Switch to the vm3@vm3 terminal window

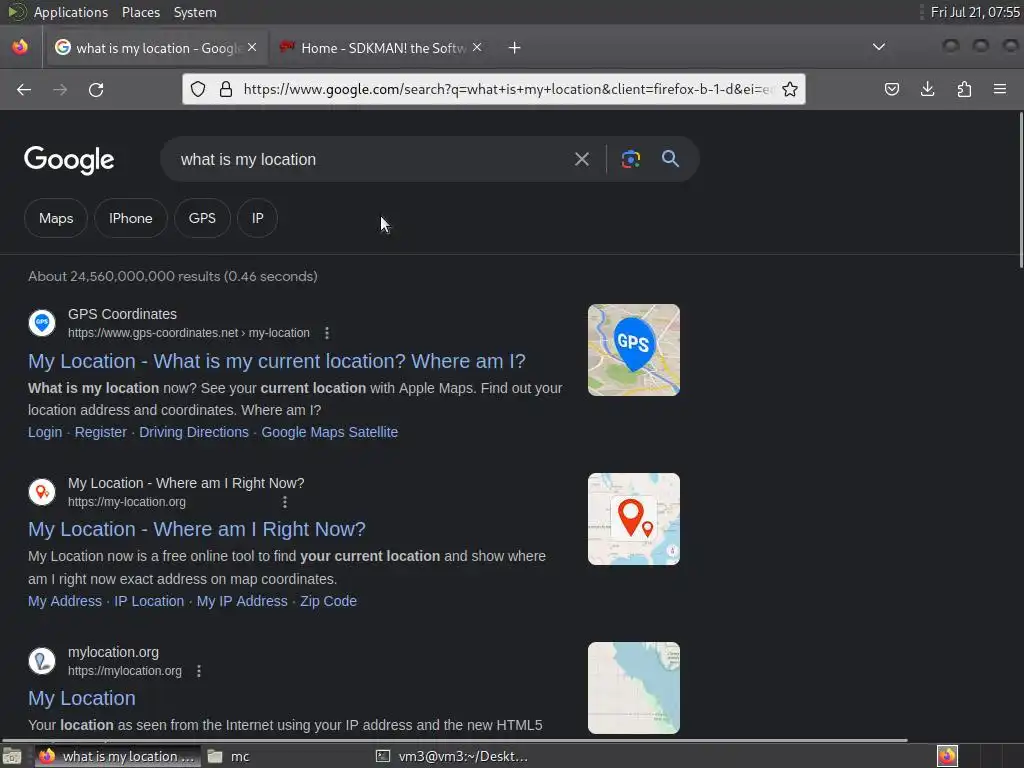[452, 756]
